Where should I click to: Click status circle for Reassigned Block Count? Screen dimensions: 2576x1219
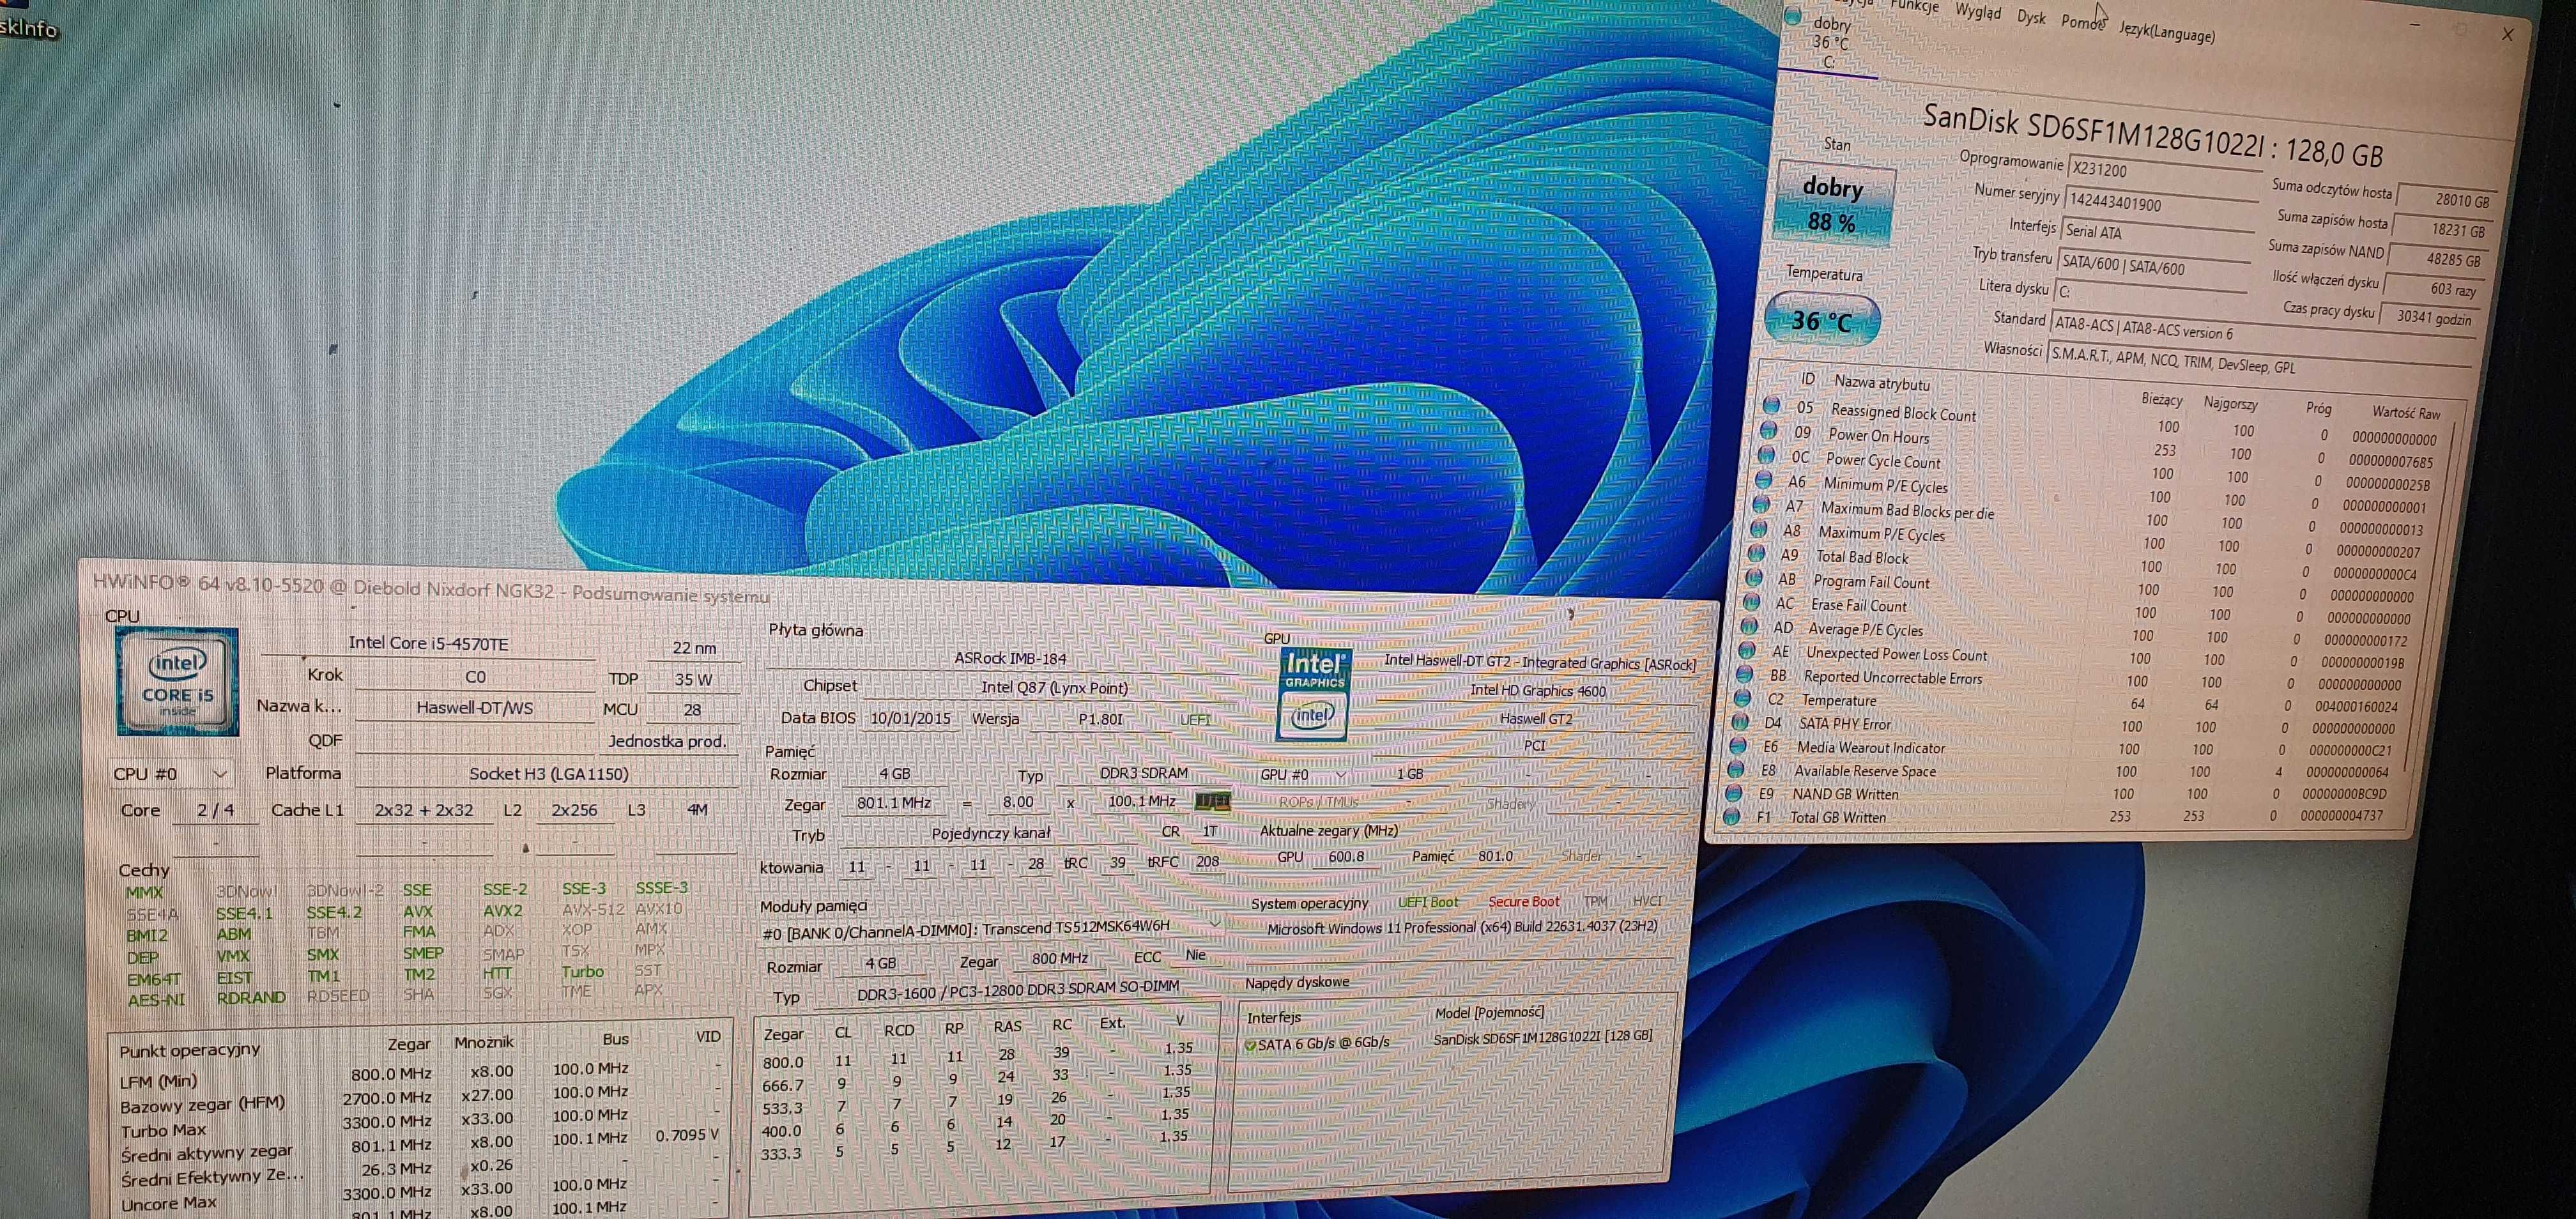[1771, 405]
